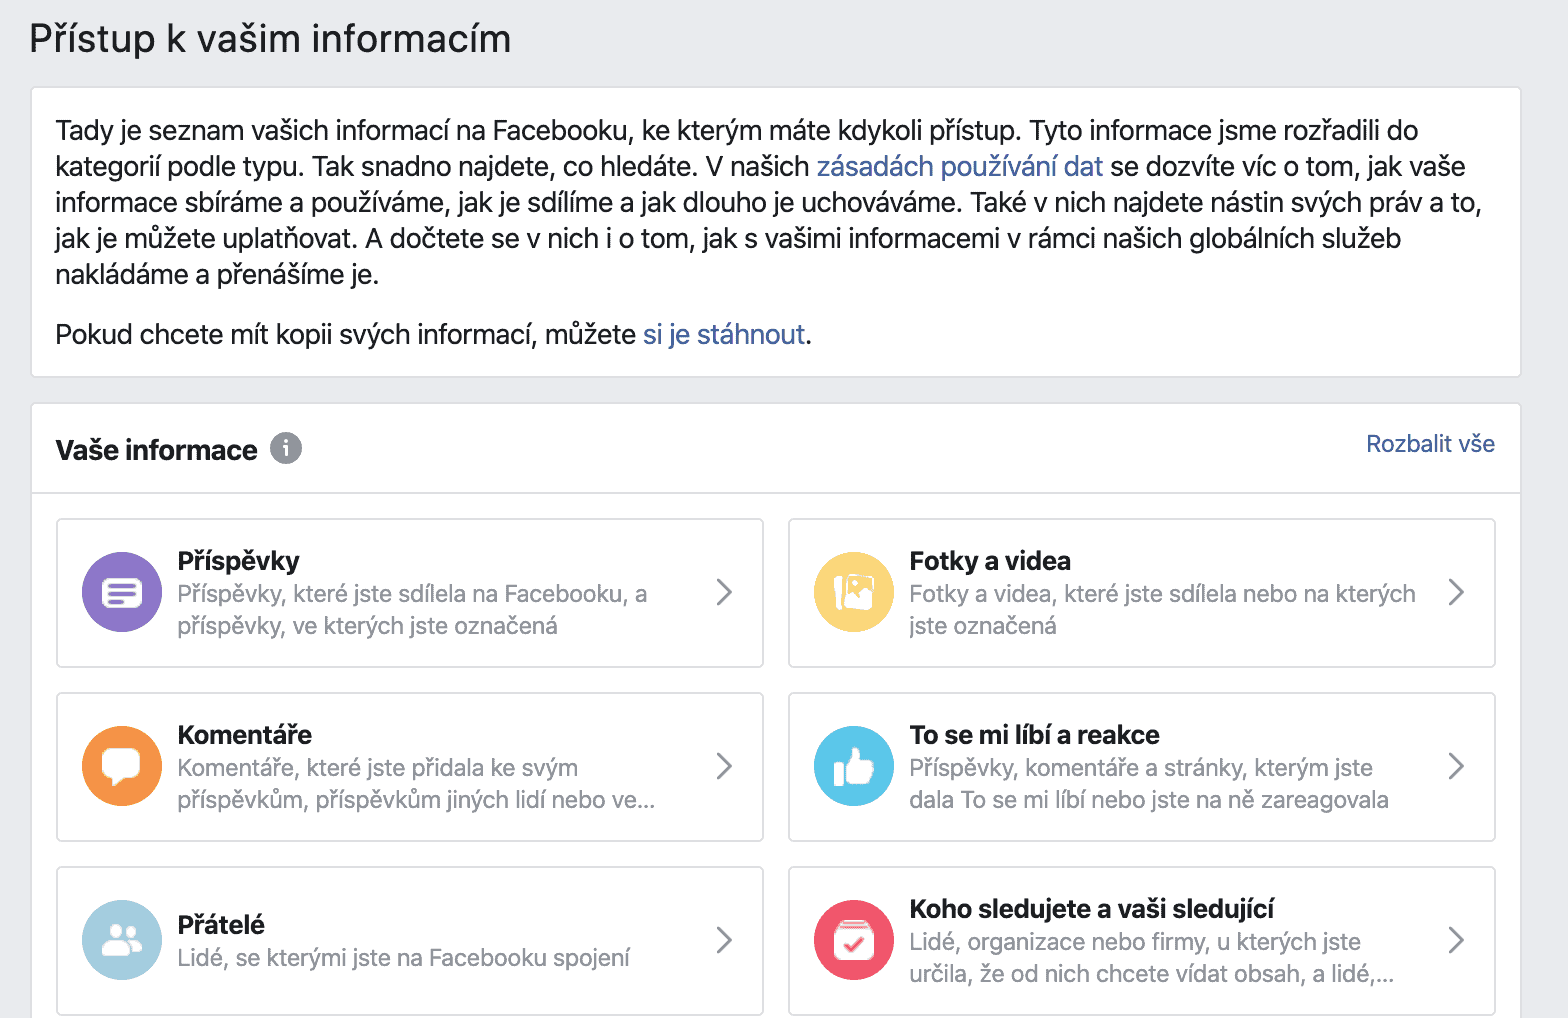The image size is (1568, 1018).
Task: Click the Přístup k vašim informacím page title
Action: [x=270, y=39]
